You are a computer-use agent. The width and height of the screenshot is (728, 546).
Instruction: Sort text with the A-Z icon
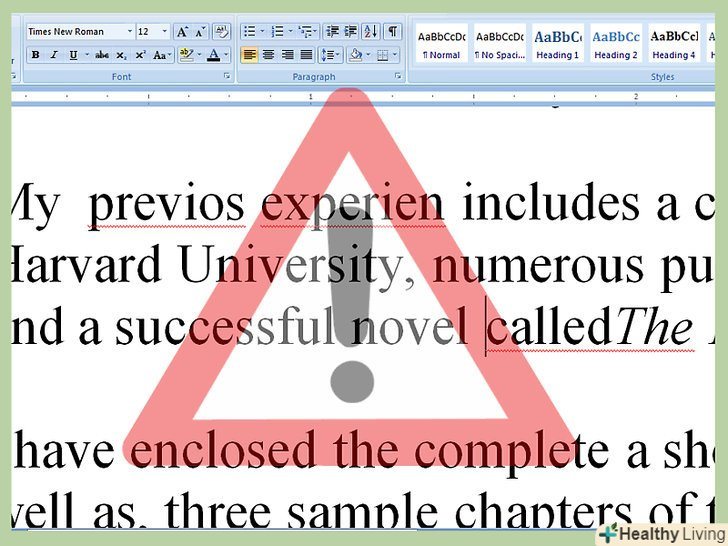pos(370,32)
